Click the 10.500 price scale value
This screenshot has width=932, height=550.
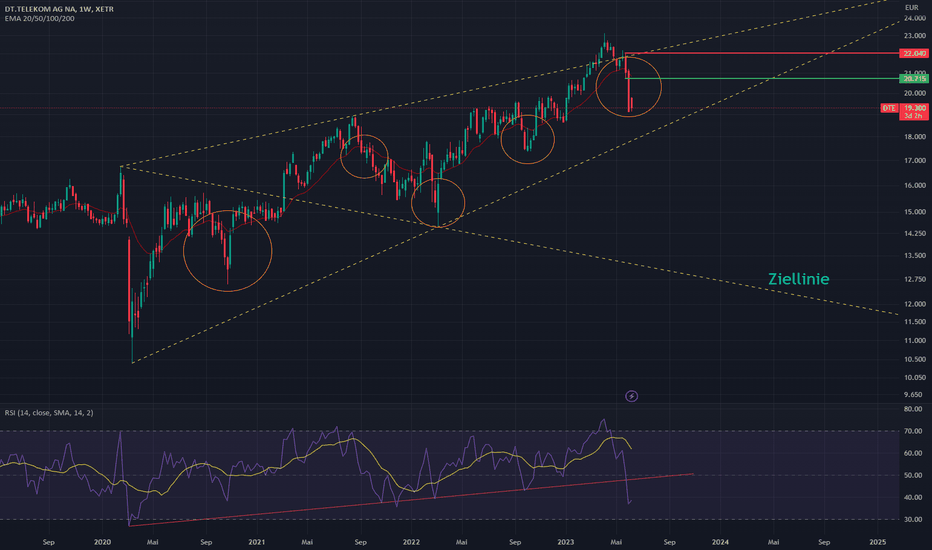tap(915, 359)
